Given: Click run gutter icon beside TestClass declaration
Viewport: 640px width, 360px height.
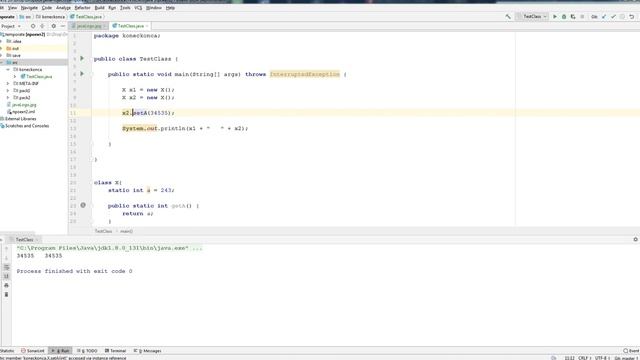Looking at the screenshot, I should tap(82, 59).
